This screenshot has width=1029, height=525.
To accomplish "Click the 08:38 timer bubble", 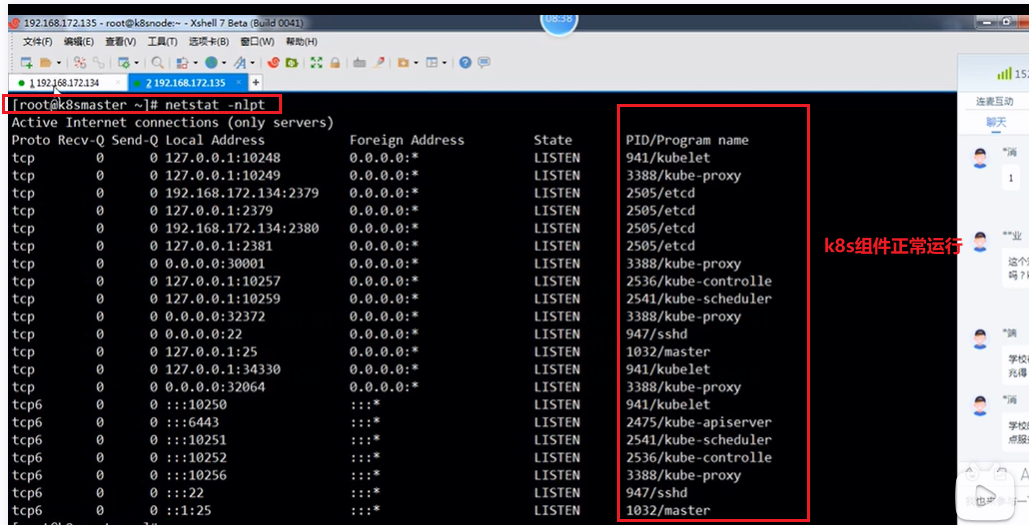I will pos(559,21).
